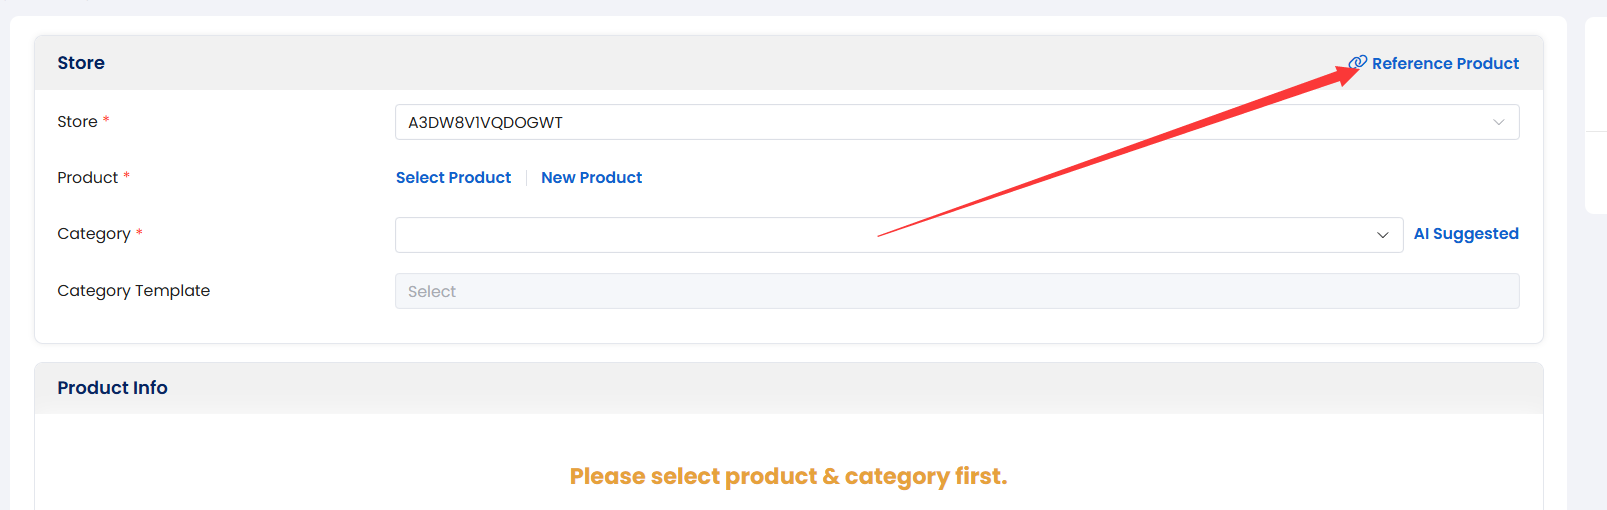Click the AI Suggested link
The width and height of the screenshot is (1607, 510).
tap(1466, 234)
